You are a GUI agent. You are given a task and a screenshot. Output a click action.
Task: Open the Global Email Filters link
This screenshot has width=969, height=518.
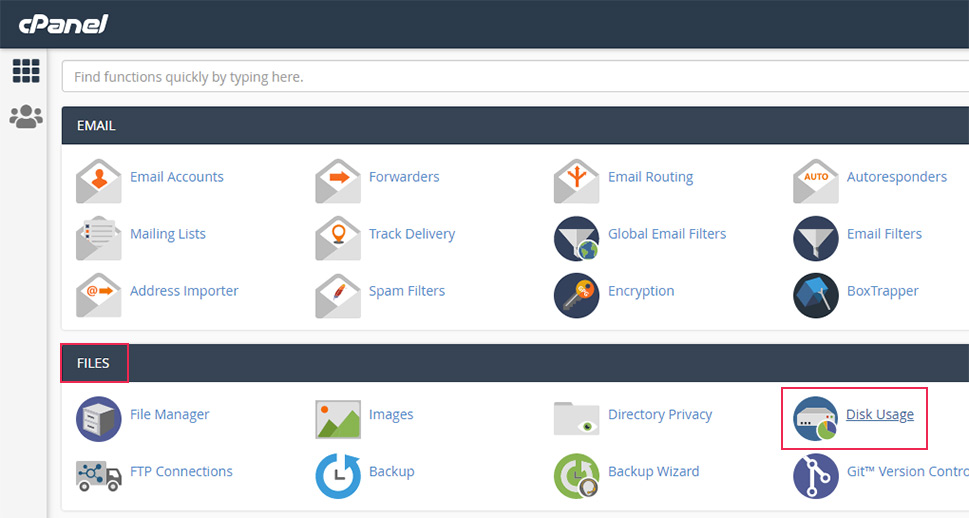pos(667,234)
